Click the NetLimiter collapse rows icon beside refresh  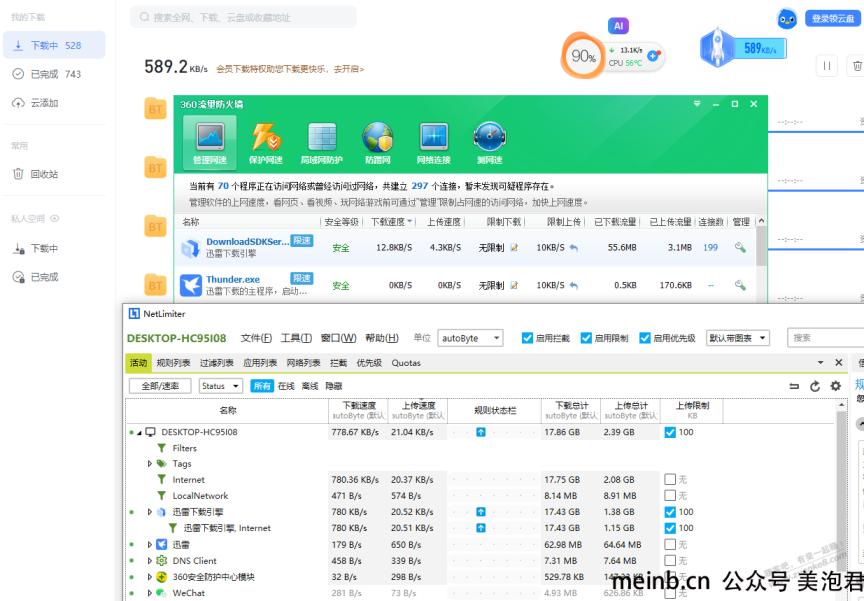pyautogui.click(x=794, y=386)
